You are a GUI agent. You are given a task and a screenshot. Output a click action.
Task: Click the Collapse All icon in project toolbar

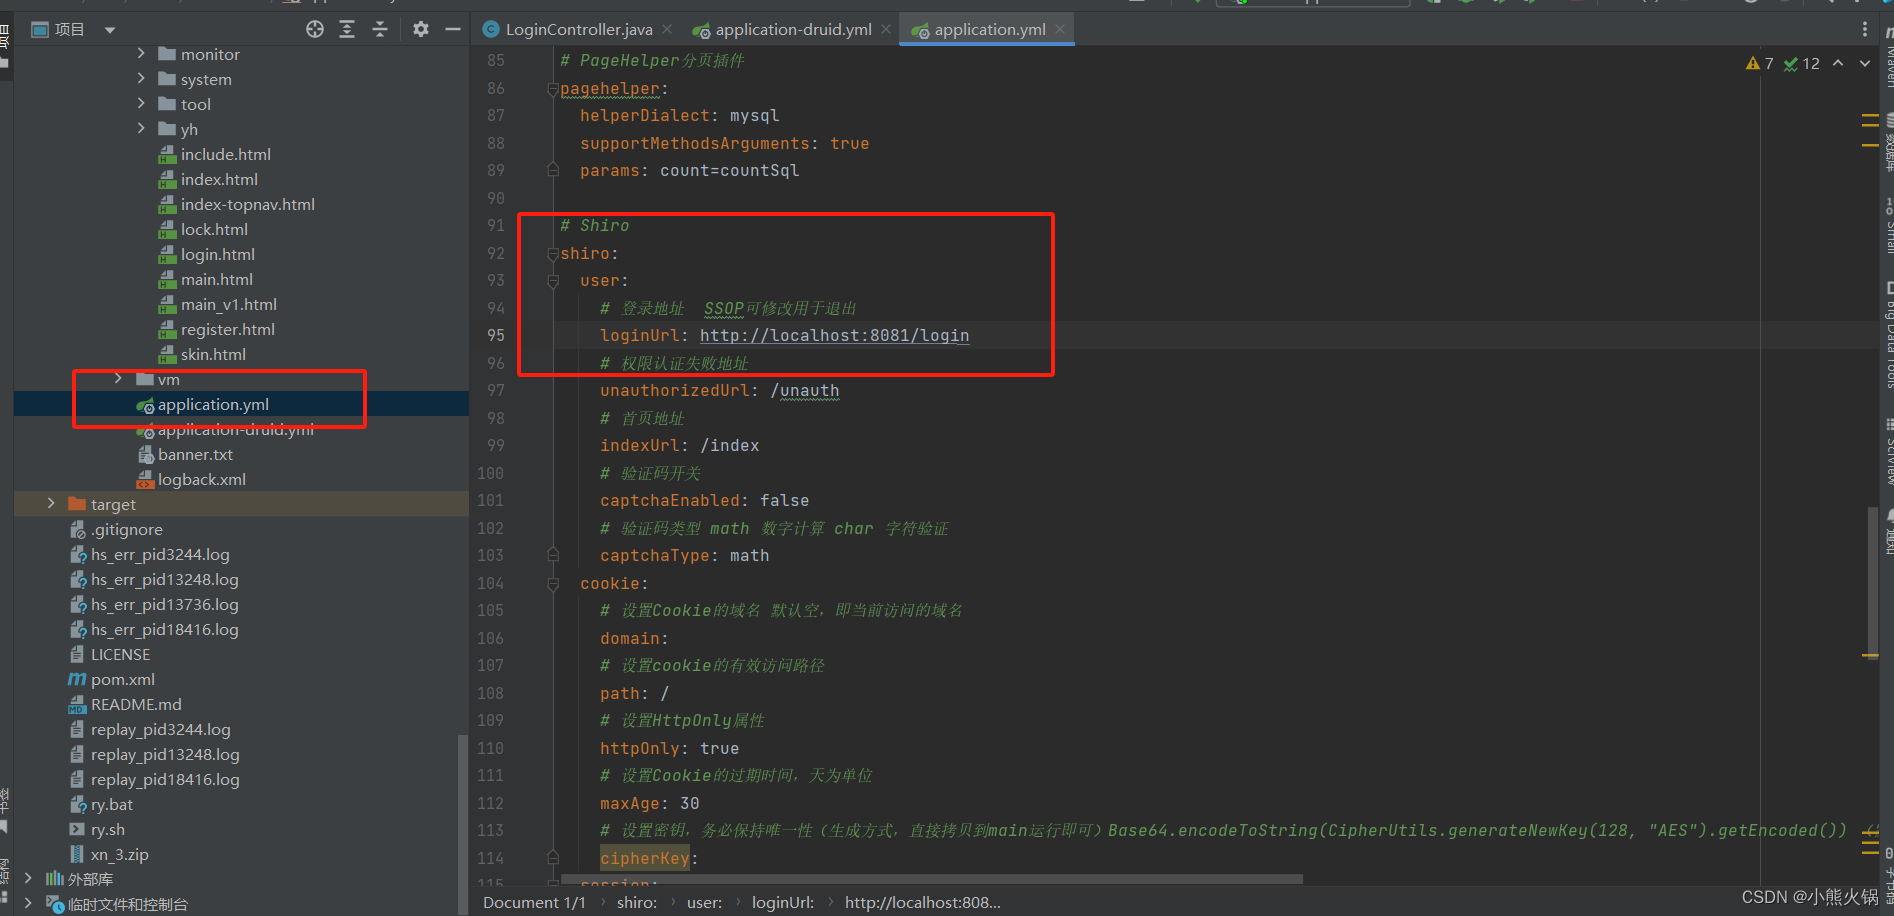point(380,29)
